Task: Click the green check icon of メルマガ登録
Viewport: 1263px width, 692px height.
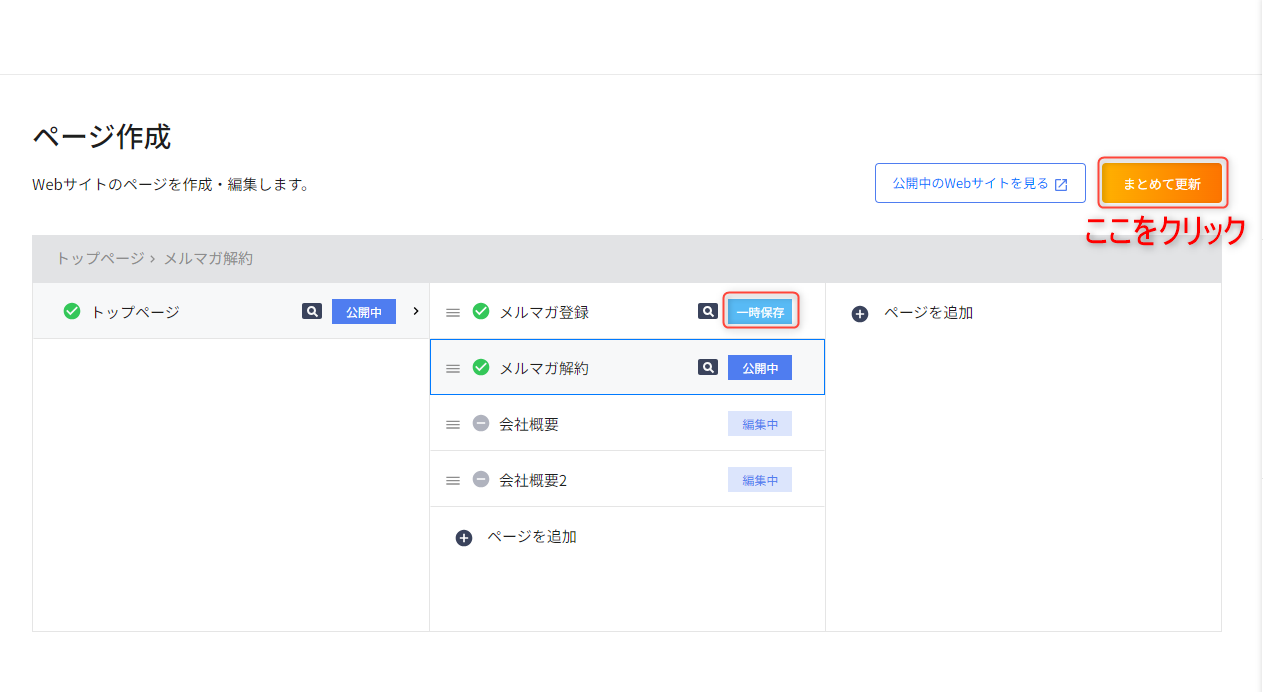Action: pyautogui.click(x=481, y=312)
